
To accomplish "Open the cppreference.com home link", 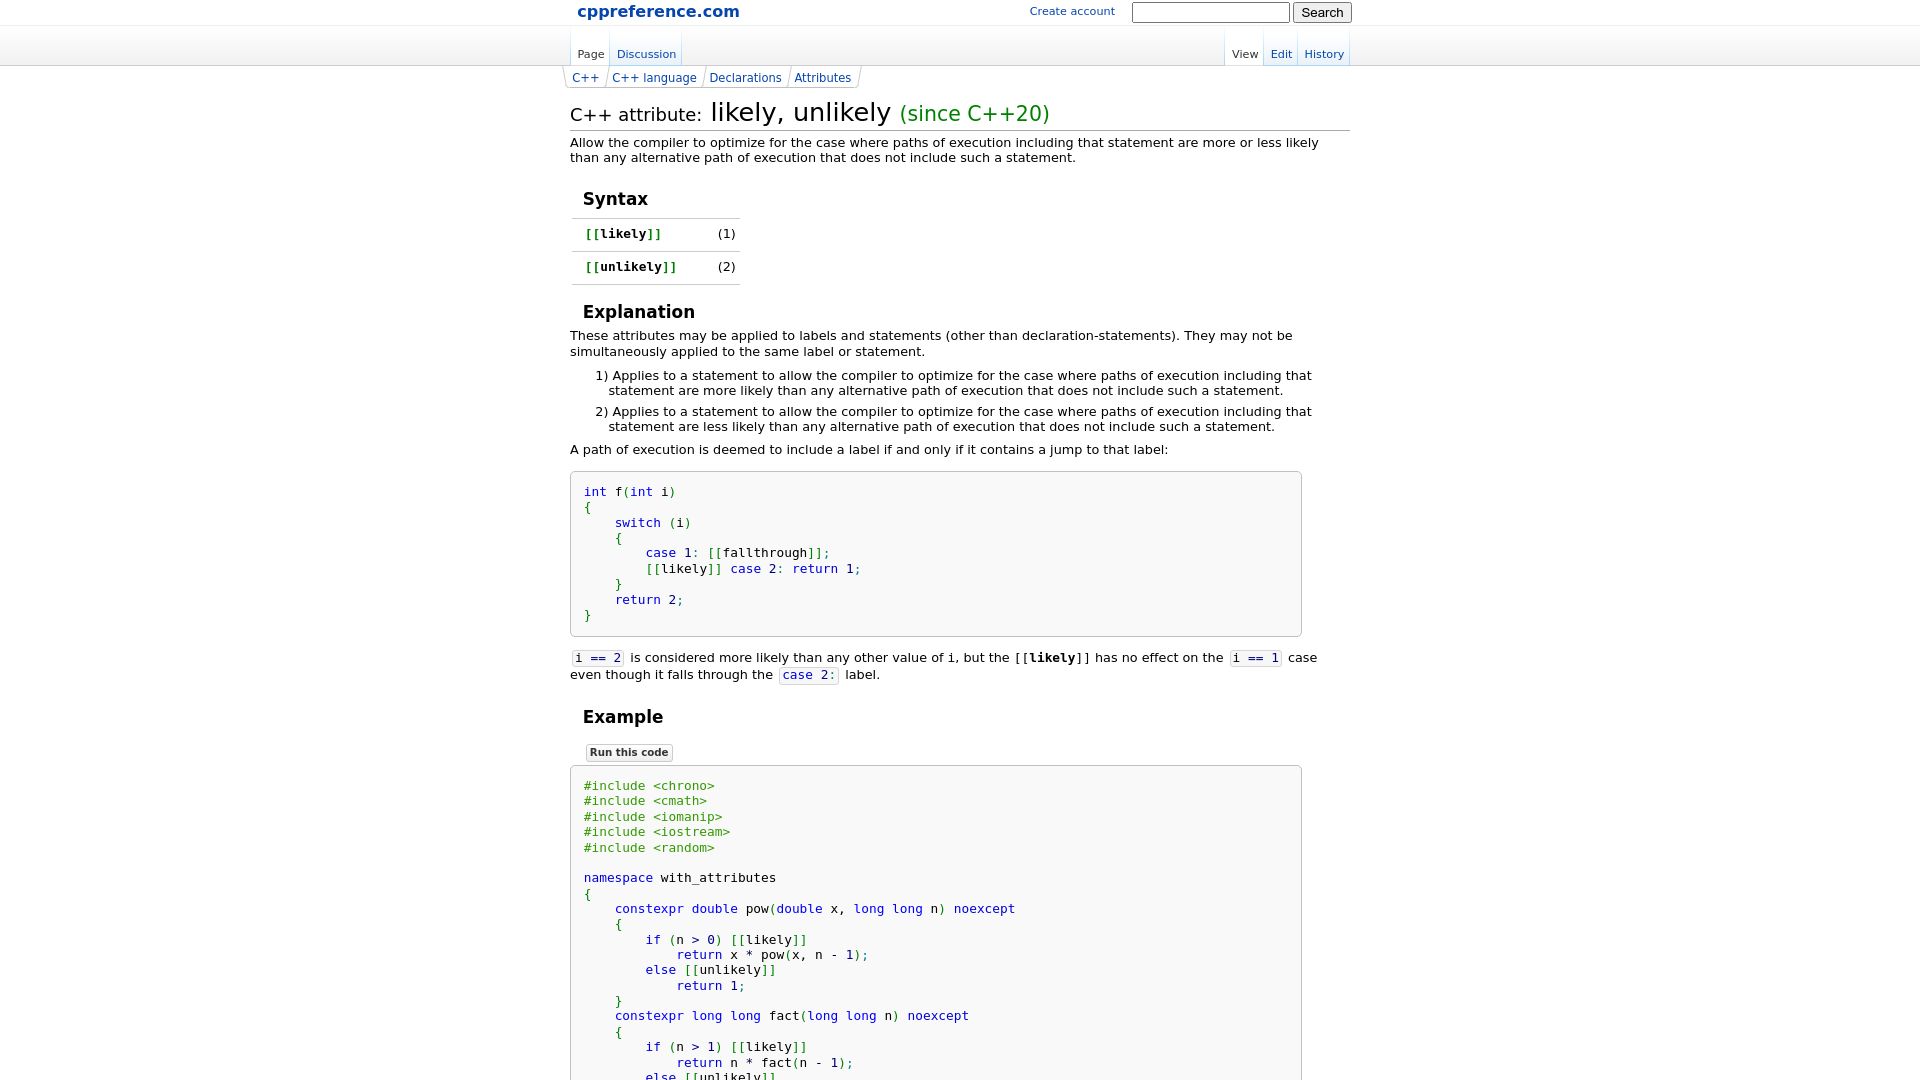I will pyautogui.click(x=658, y=12).
